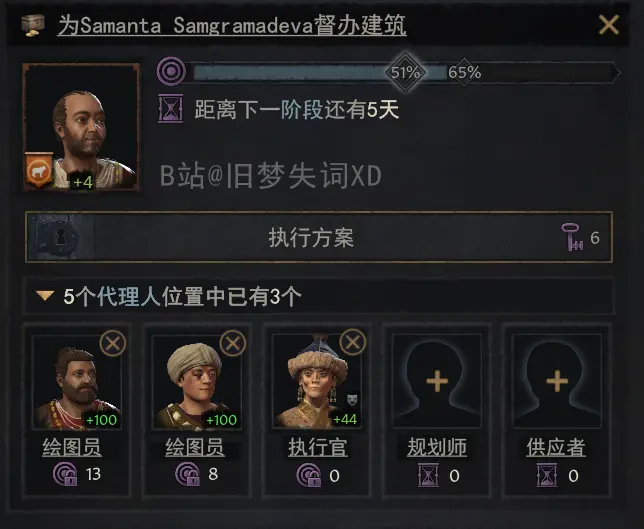Open Samanta Samgramadeva's target portrait
This screenshot has height=529, width=644.
(x=81, y=127)
